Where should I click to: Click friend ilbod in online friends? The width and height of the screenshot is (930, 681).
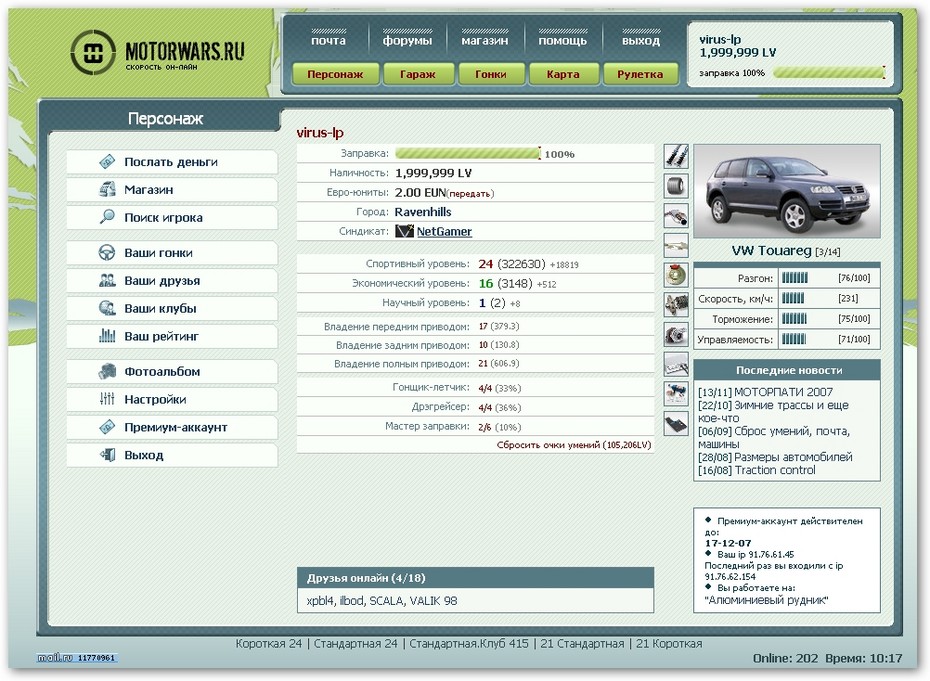click(351, 601)
